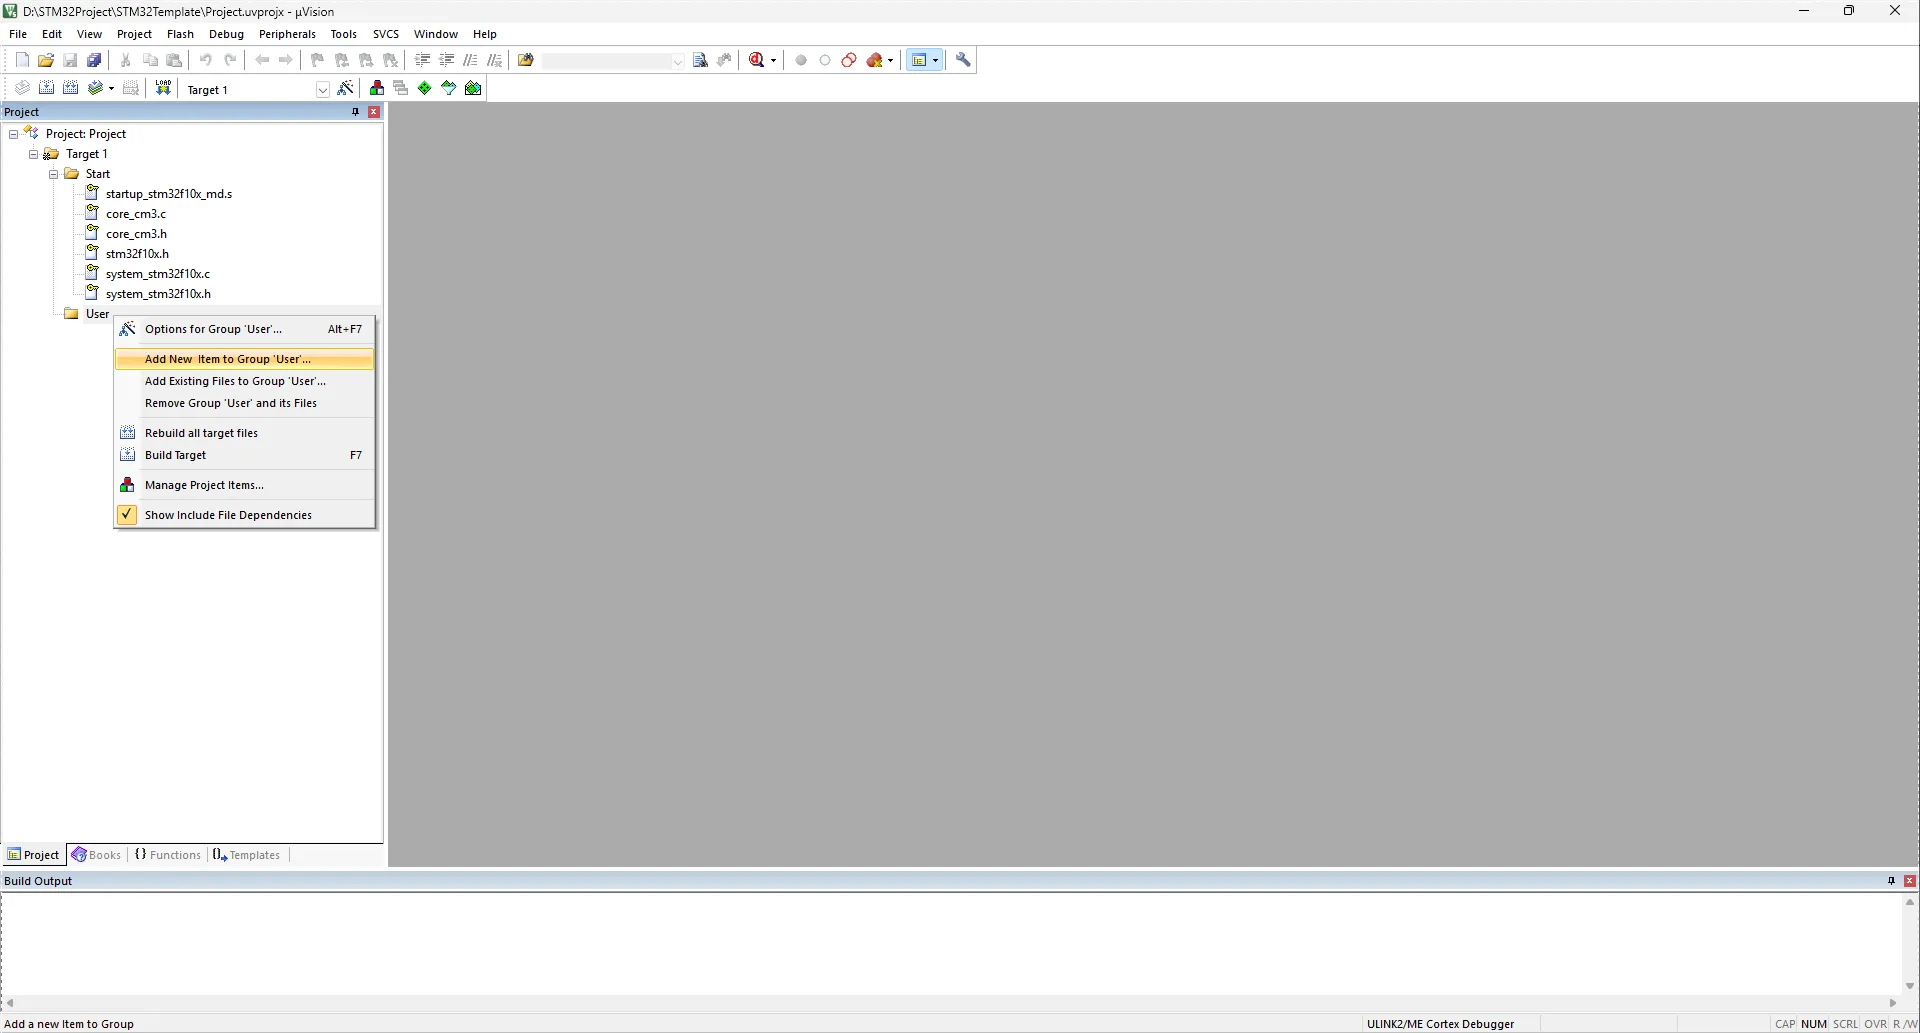The image size is (1920, 1033).
Task: Open the Window layout dropdown arrow
Action: [x=936, y=60]
